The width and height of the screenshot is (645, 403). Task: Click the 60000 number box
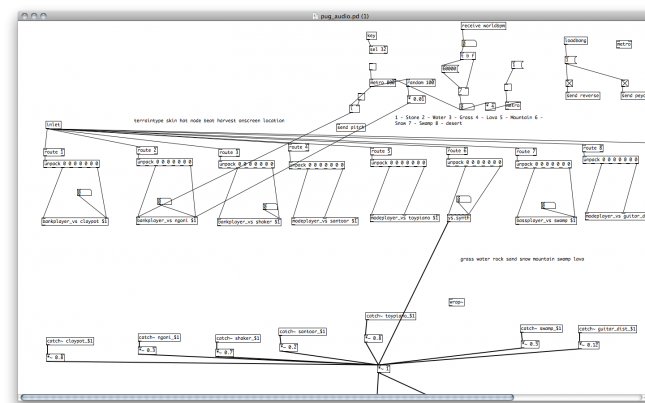click(x=450, y=69)
